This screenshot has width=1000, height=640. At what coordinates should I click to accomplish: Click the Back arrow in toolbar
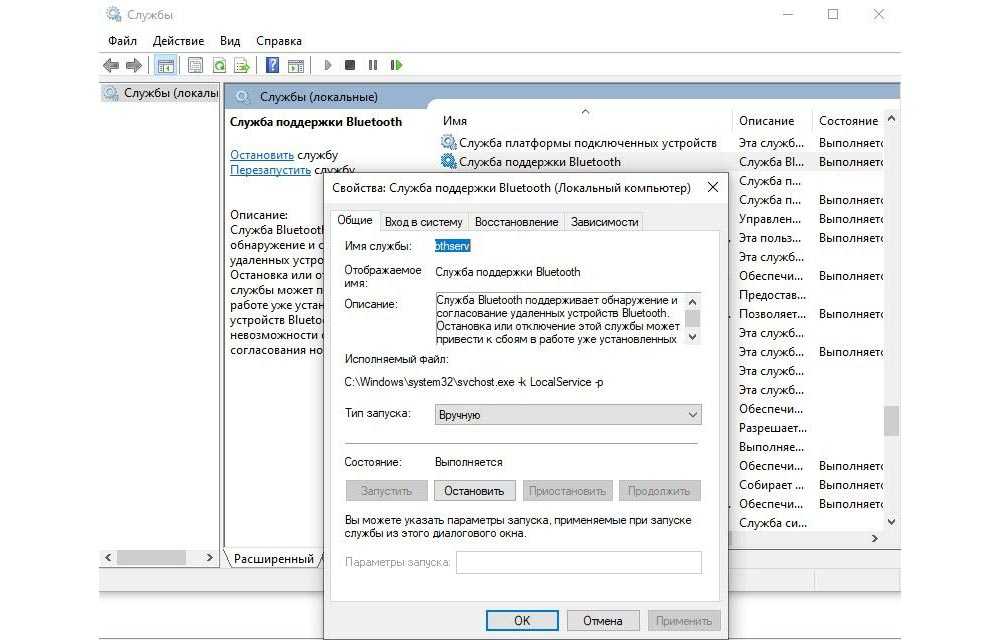[x=111, y=66]
